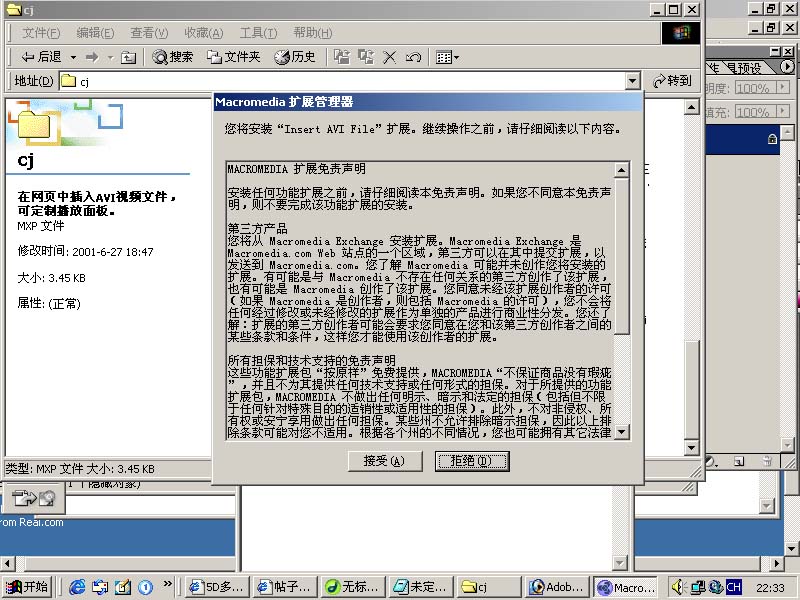The width and height of the screenshot is (800, 600).
Task: Go back with 后退 button
Action: pyautogui.click(x=41, y=57)
